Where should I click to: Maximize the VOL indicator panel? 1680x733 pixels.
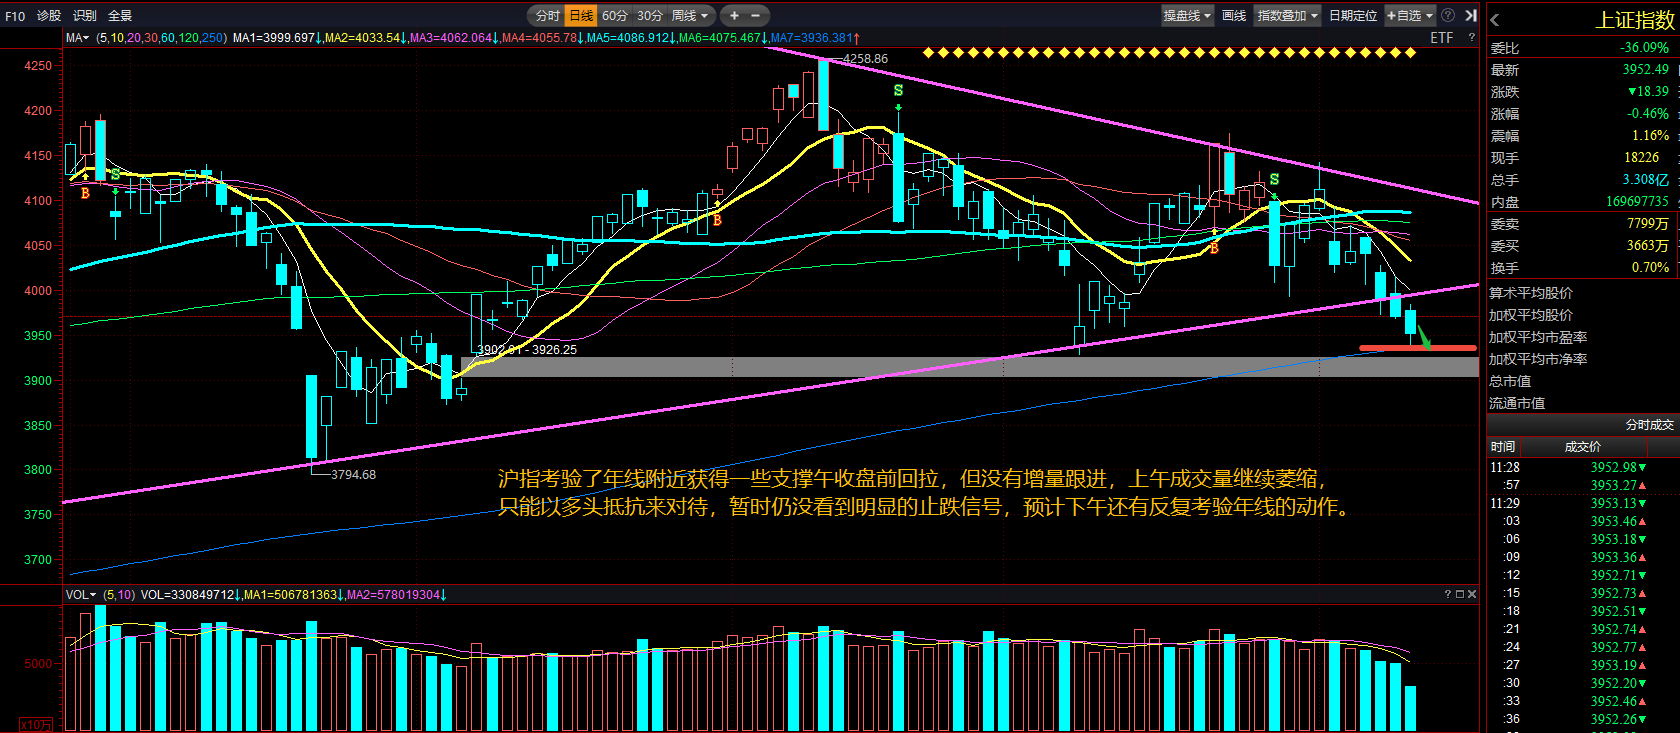point(1459,594)
